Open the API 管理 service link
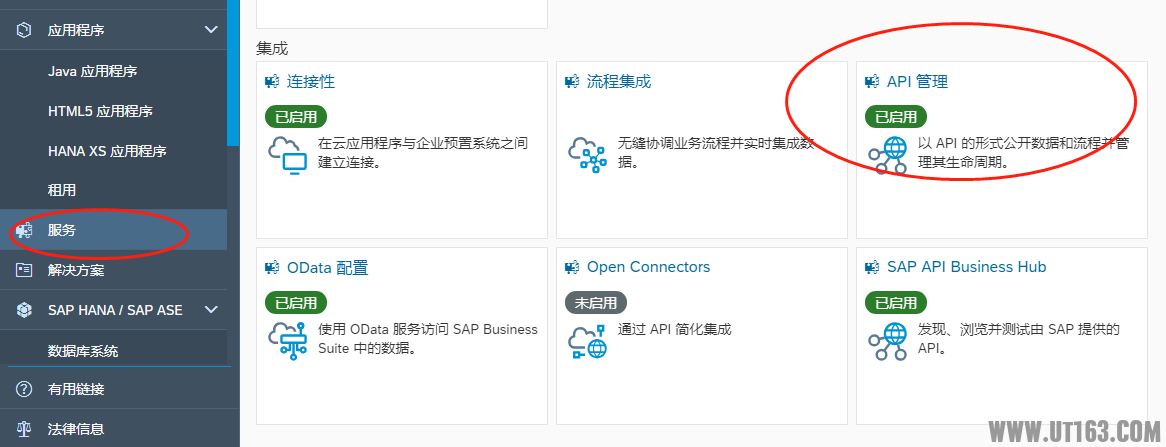 918,82
